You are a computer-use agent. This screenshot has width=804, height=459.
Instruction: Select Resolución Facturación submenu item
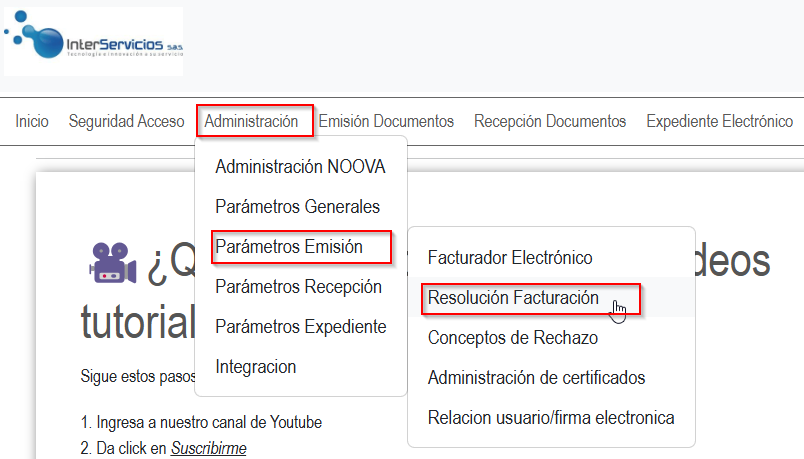(x=513, y=298)
